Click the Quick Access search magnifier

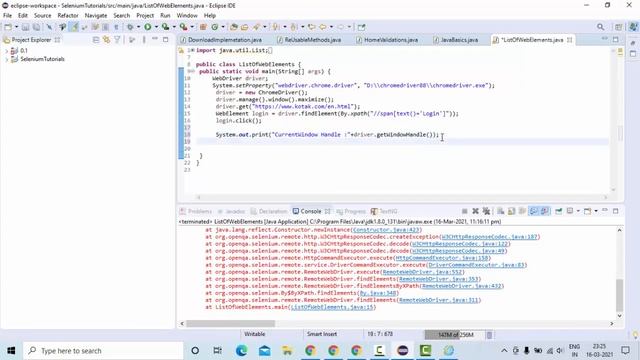(x=600, y=27)
